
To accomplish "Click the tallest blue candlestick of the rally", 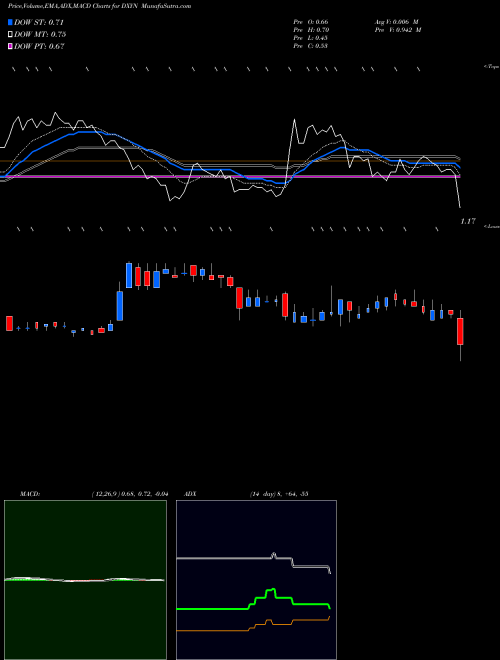I will pos(120,306).
